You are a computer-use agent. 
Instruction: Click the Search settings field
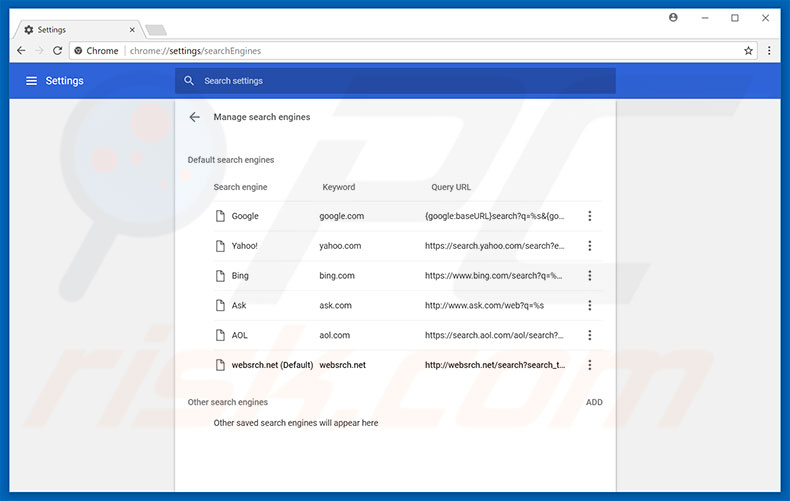pyautogui.click(x=400, y=81)
